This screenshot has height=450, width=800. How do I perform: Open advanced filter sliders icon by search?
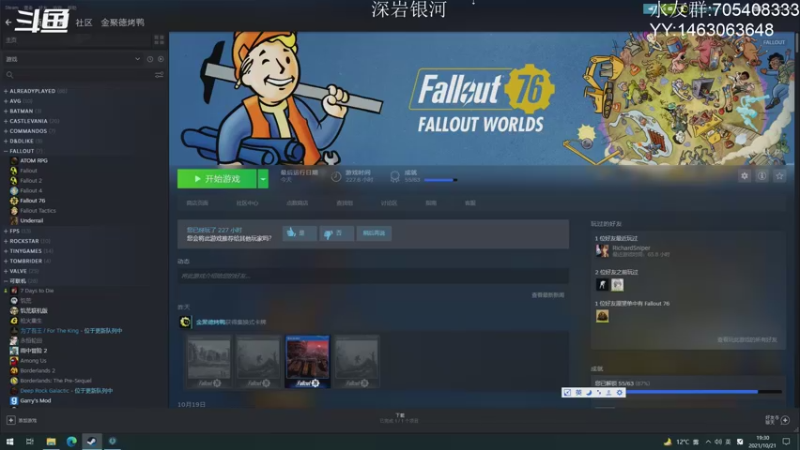(x=159, y=75)
